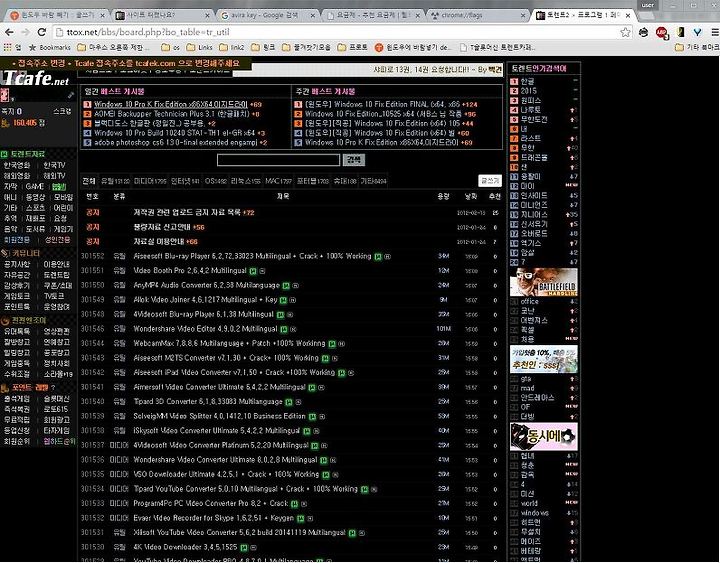The image size is (720, 563).
Task: Click the search button beside the search field
Action: [354, 160]
